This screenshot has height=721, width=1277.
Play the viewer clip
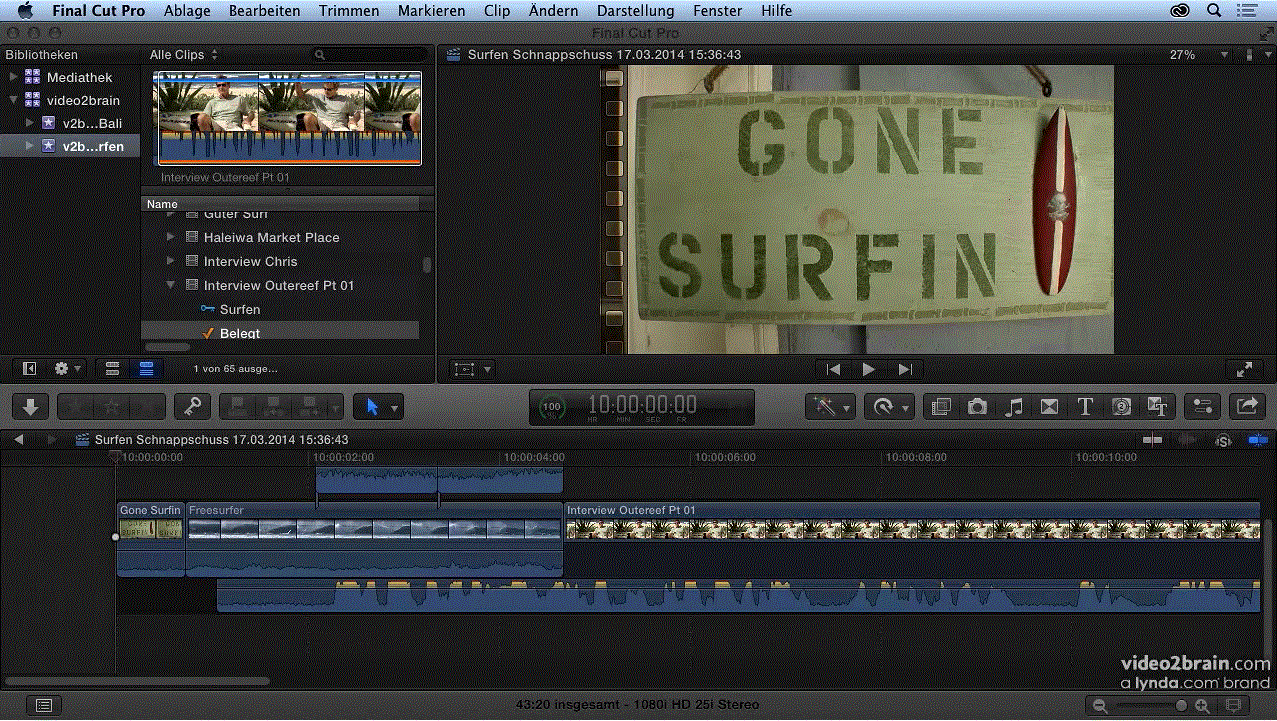(x=869, y=369)
